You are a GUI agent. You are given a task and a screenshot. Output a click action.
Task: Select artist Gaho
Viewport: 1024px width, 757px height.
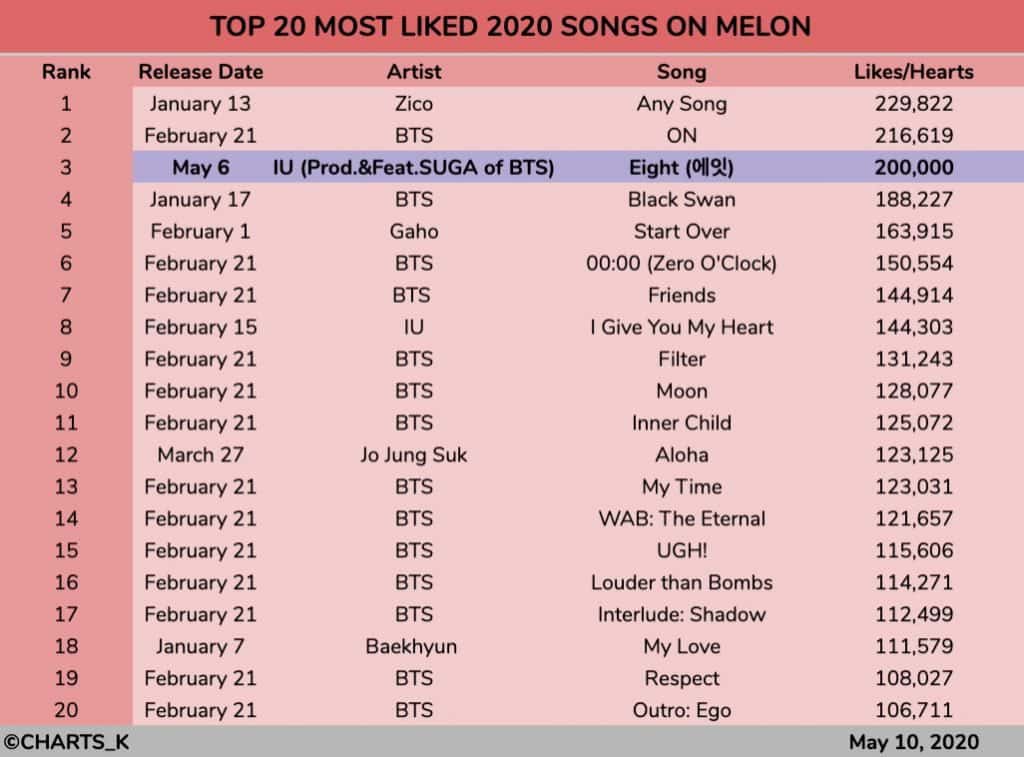coord(413,232)
